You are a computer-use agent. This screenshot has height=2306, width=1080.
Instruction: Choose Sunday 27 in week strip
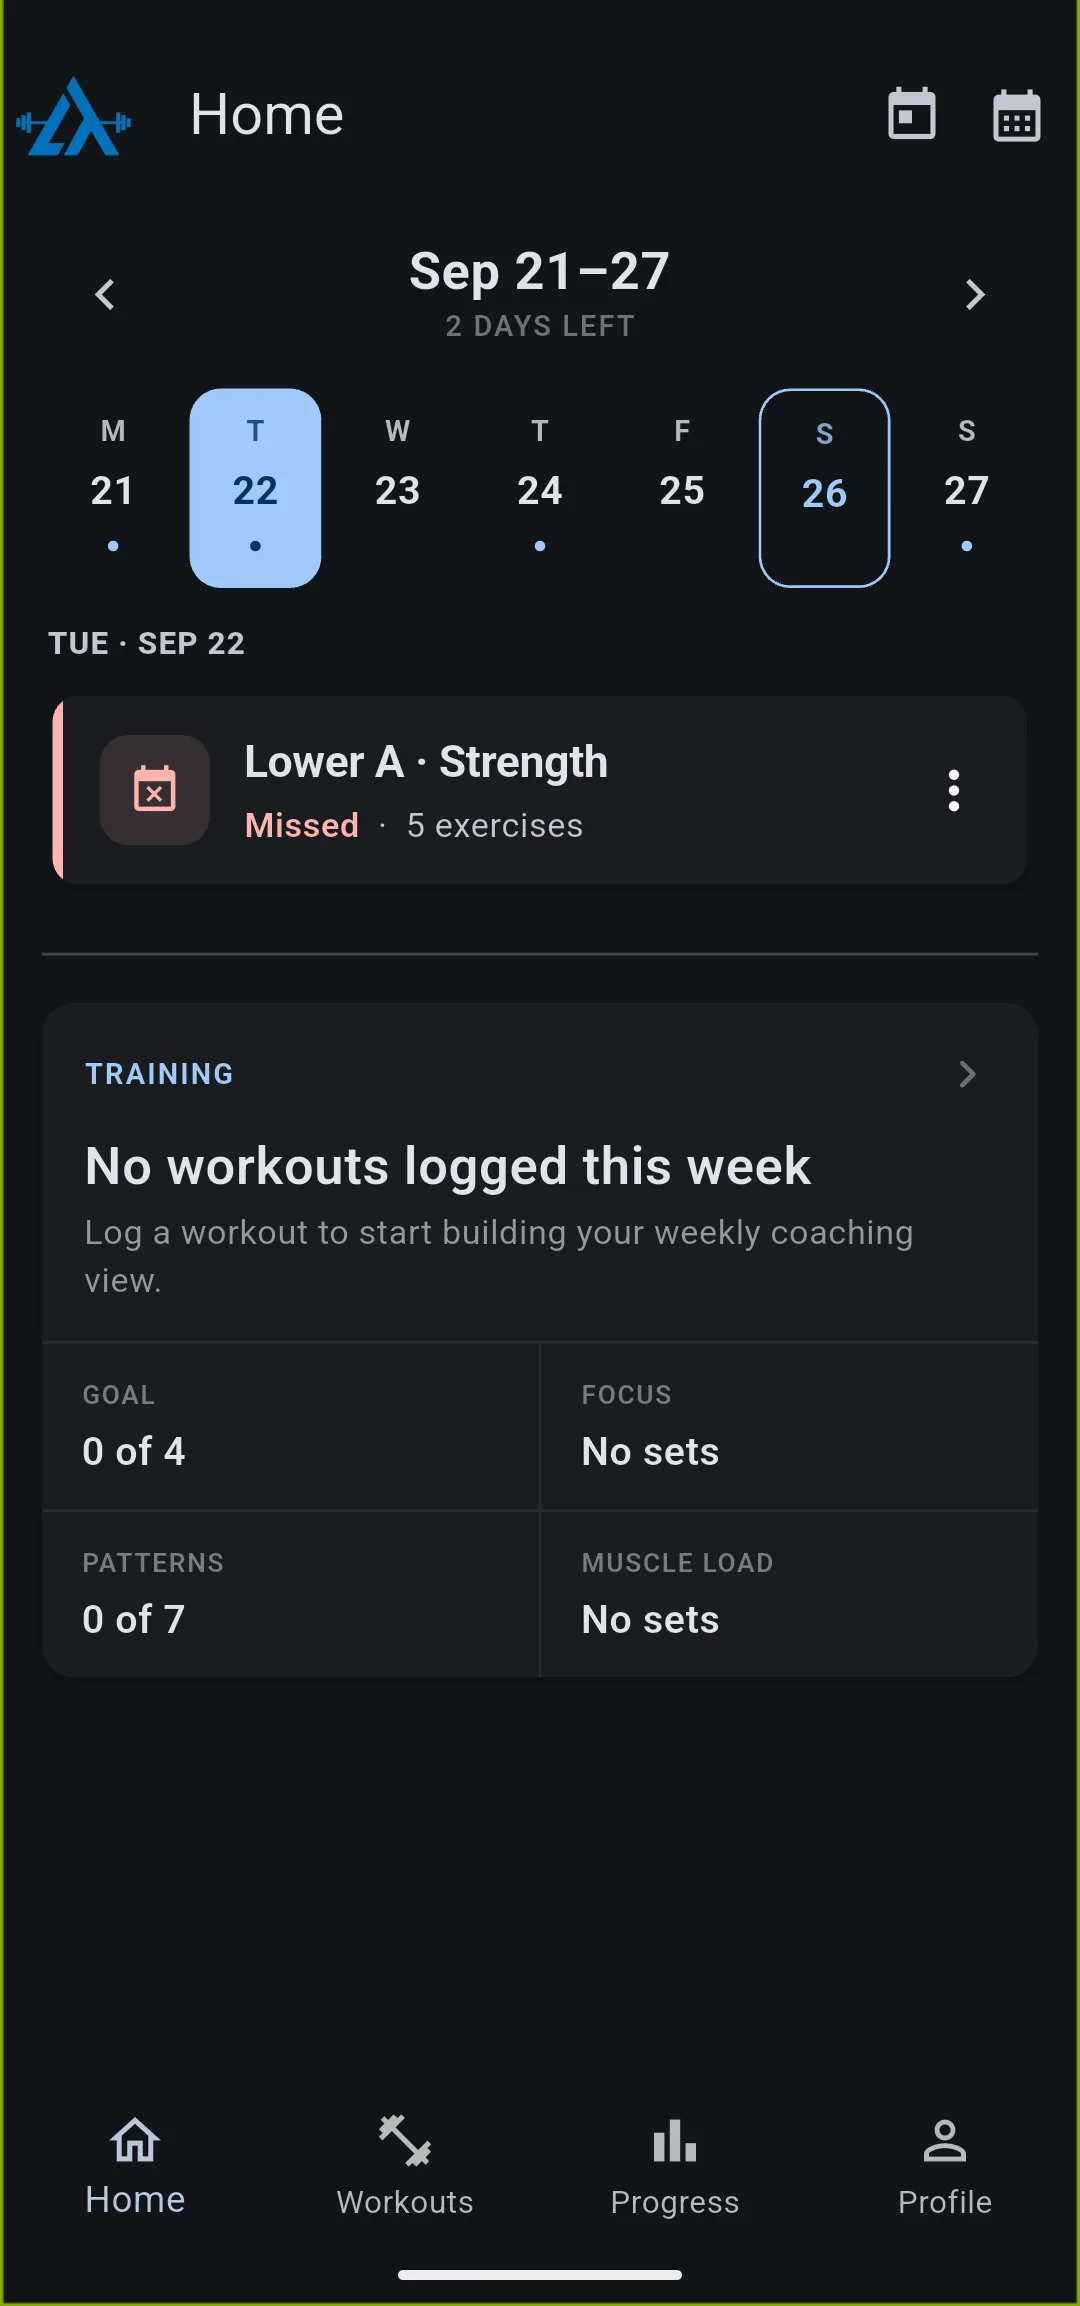pyautogui.click(x=966, y=488)
